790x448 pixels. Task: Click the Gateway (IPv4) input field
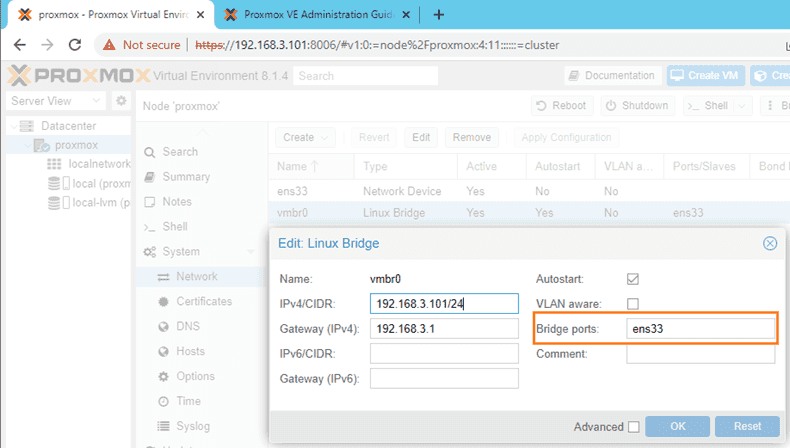click(444, 329)
